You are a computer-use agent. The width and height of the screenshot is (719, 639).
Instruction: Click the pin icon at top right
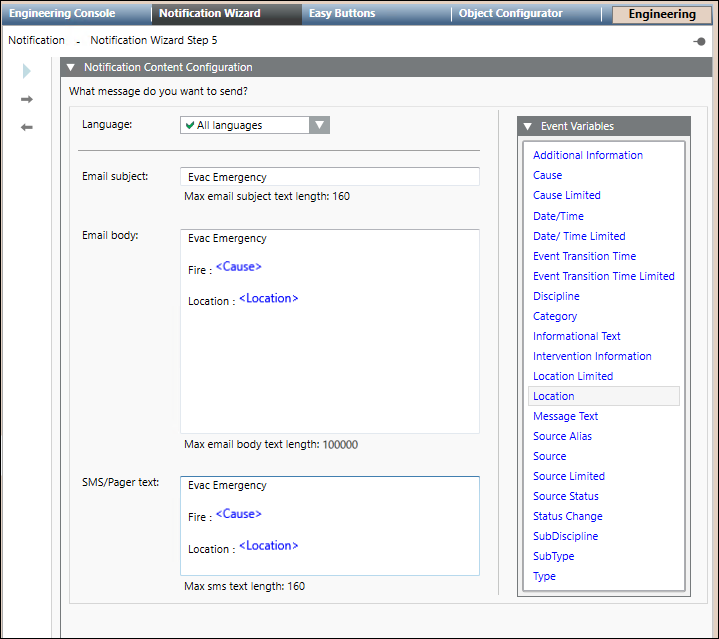698,41
